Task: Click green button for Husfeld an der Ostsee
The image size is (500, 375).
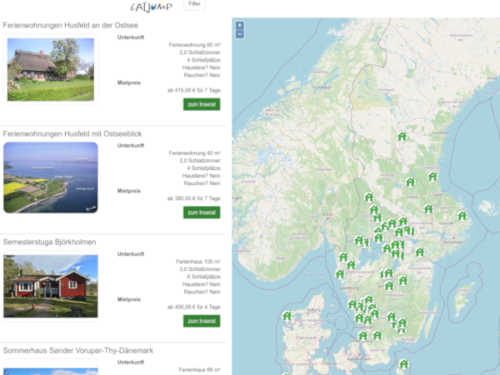Action: [202, 104]
